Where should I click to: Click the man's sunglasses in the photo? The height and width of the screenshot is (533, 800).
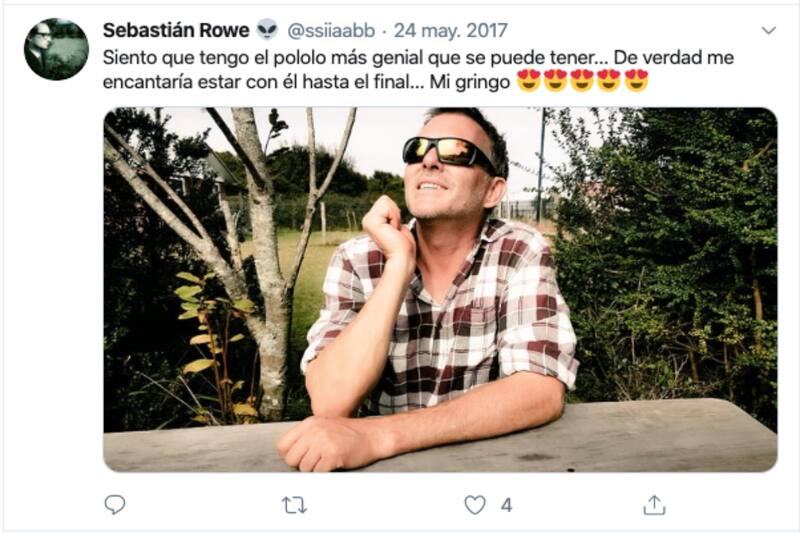448,151
